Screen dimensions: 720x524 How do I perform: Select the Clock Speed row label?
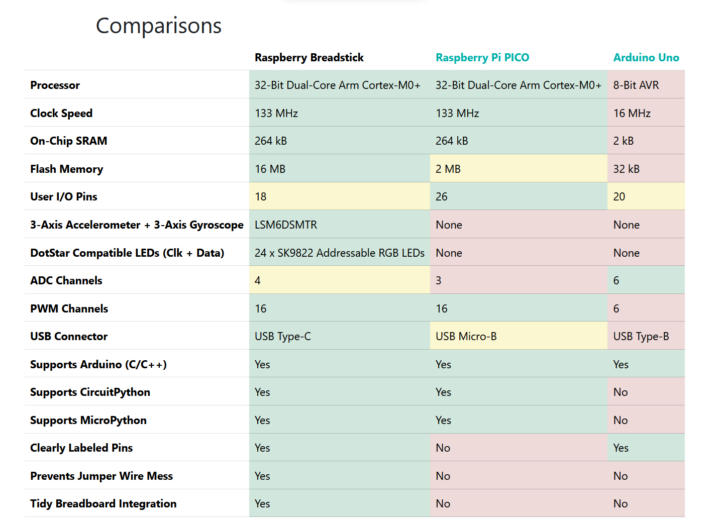61,113
